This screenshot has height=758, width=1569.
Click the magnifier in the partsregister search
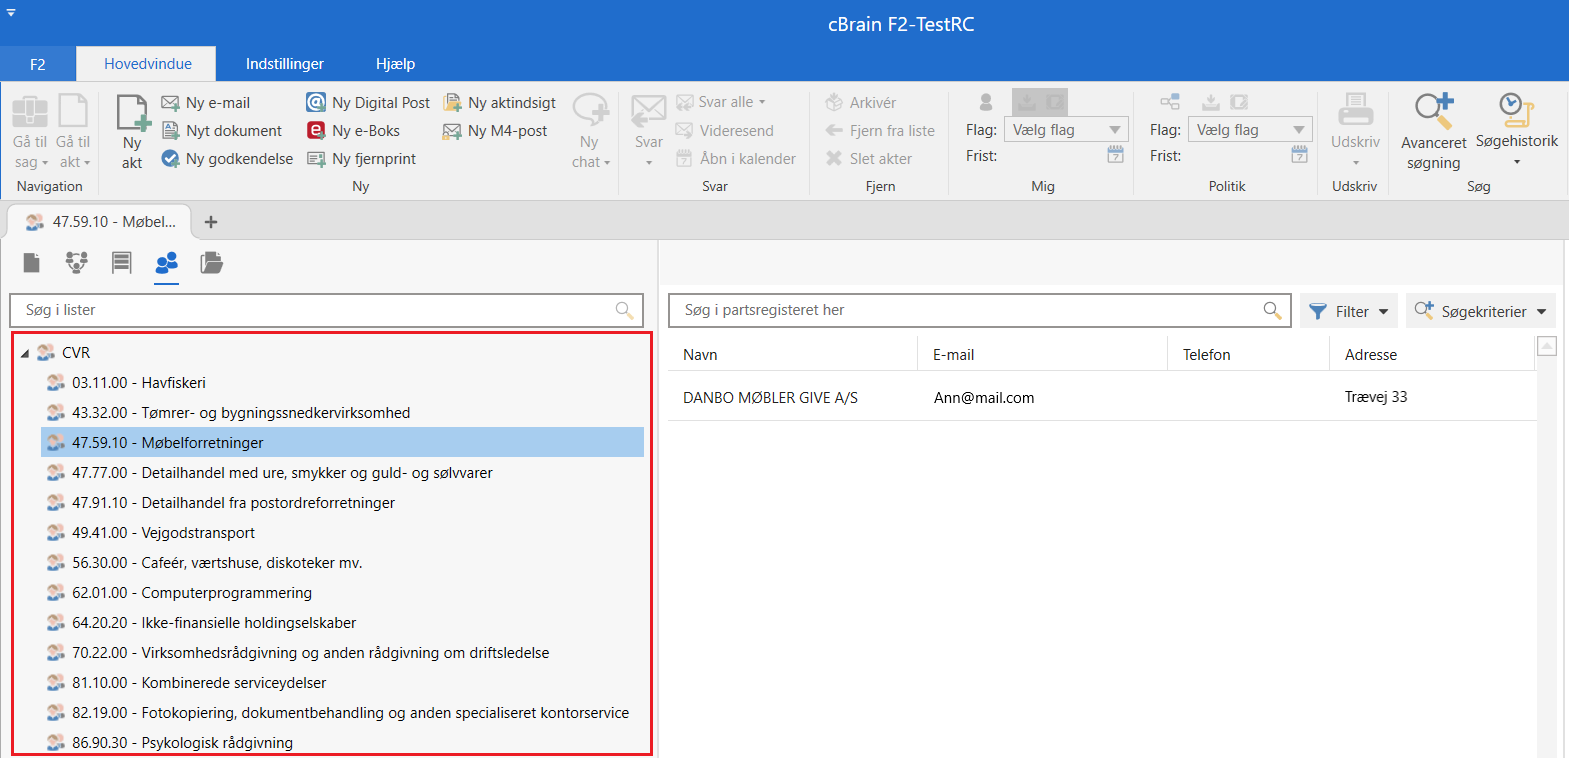[1272, 310]
